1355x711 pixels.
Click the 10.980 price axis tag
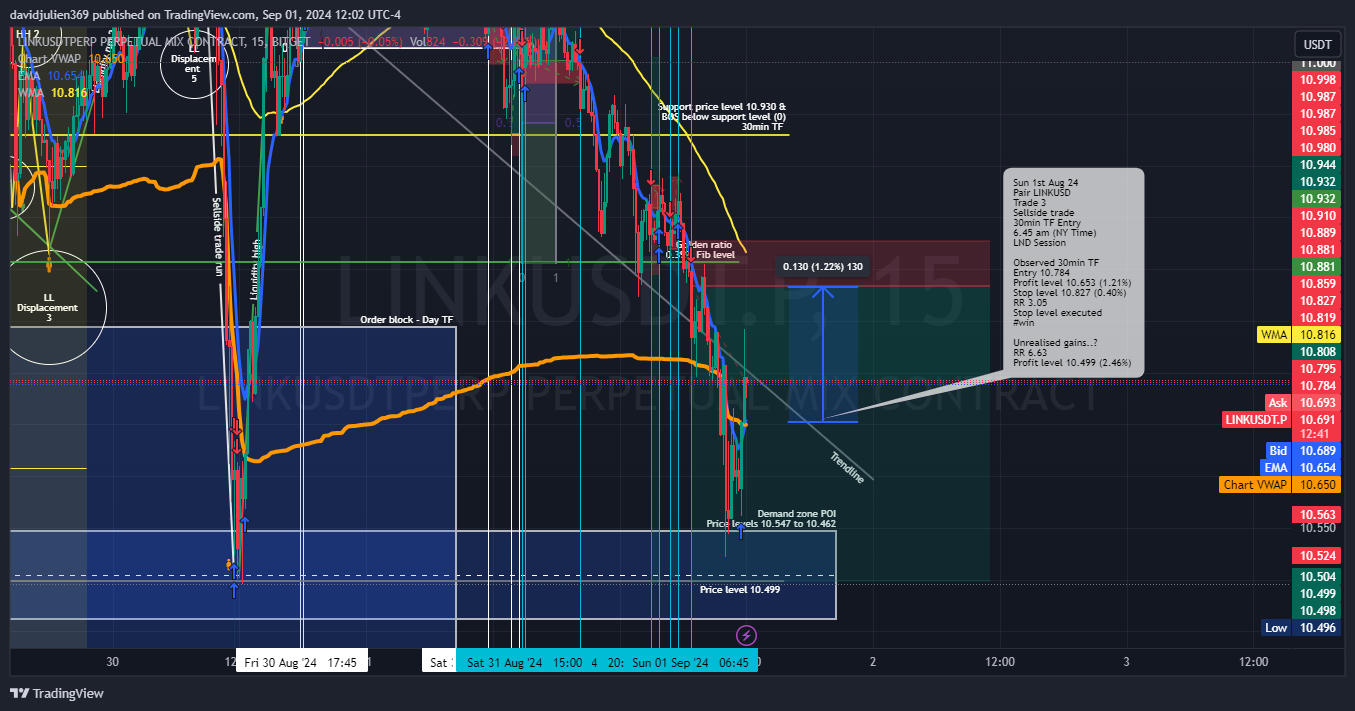pyautogui.click(x=1318, y=148)
